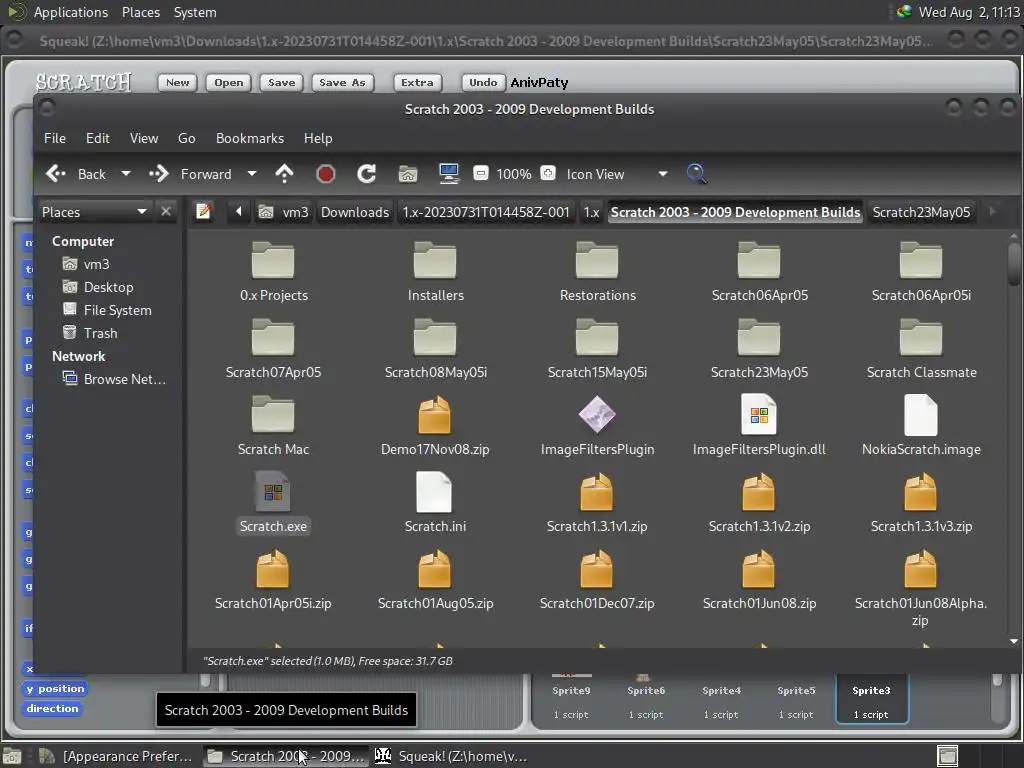
Task: Go up to the parent folder
Action: (x=284, y=174)
